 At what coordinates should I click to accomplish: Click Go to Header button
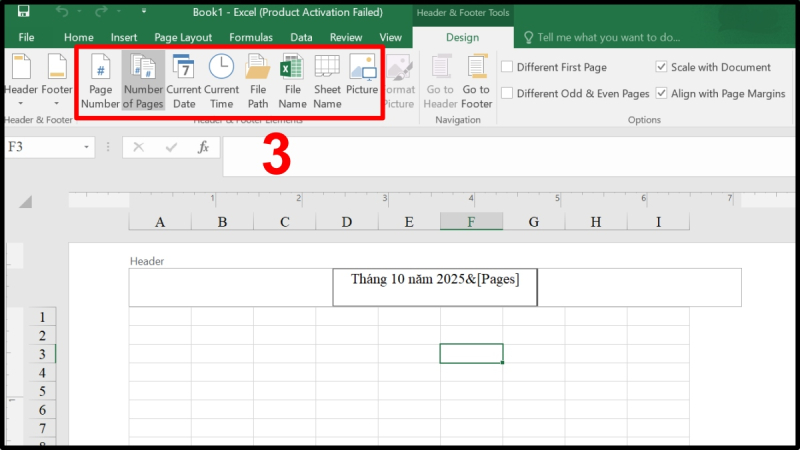[440, 81]
